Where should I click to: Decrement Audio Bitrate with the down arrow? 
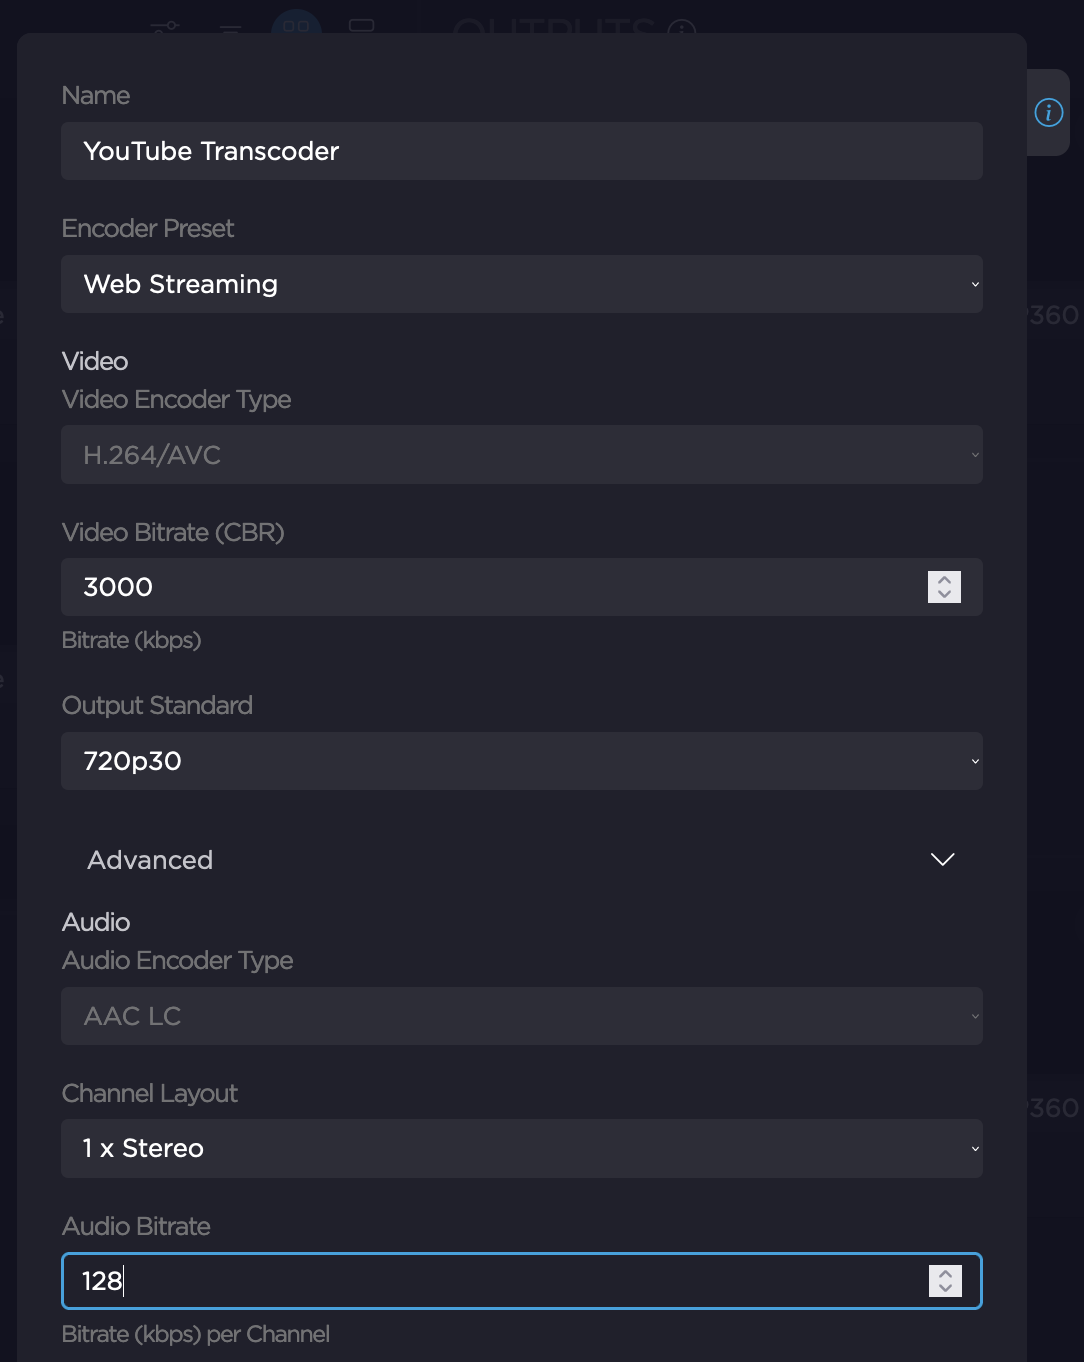(945, 1288)
